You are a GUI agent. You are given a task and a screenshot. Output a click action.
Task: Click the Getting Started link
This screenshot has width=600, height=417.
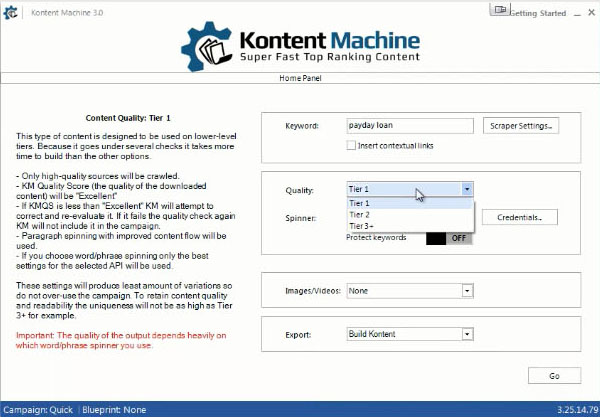pos(538,13)
